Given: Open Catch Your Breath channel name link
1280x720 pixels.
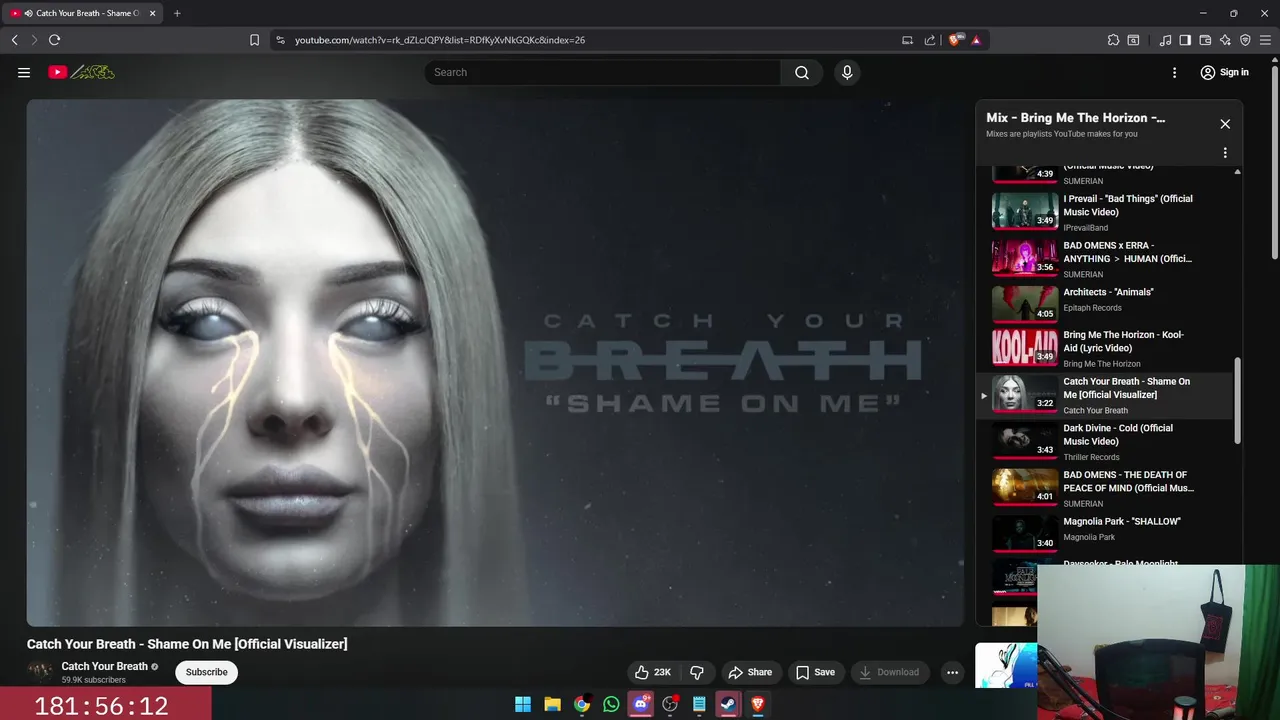Looking at the screenshot, I should pyautogui.click(x=104, y=666).
